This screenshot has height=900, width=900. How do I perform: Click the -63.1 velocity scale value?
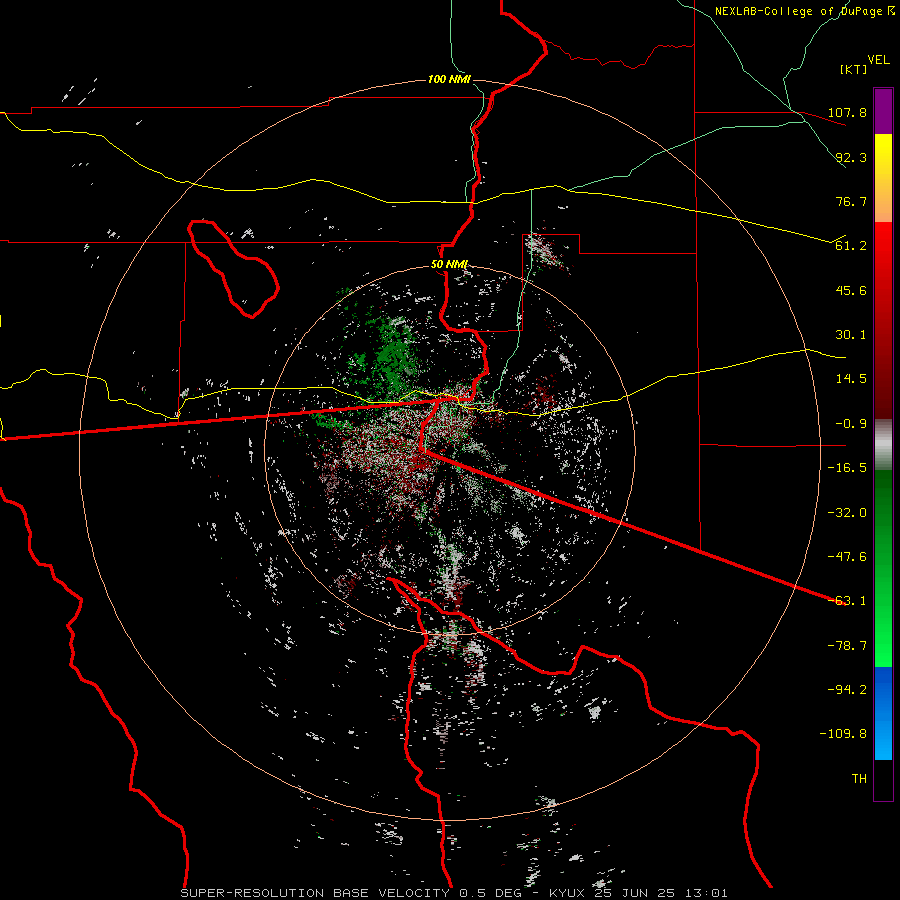coord(847,601)
